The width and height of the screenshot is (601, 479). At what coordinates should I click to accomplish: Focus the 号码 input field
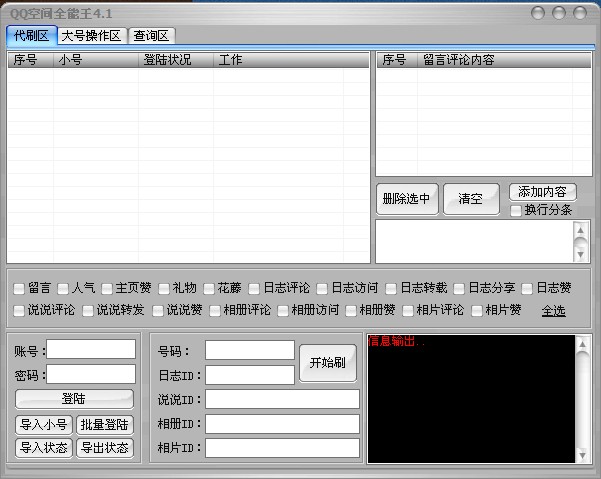[x=250, y=350]
